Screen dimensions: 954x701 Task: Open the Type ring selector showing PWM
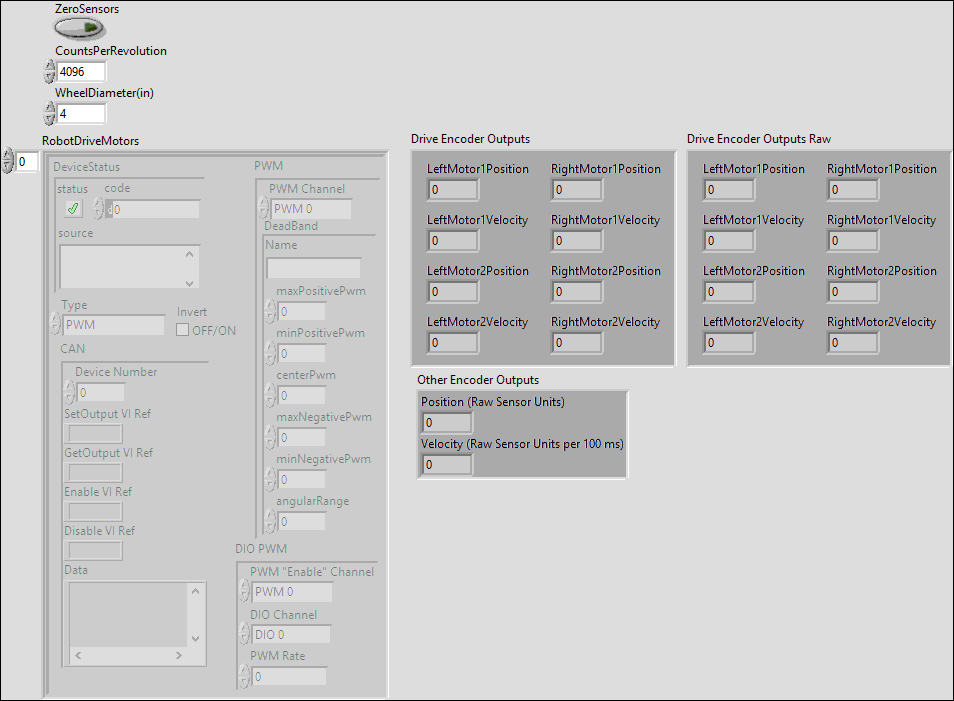coord(113,325)
